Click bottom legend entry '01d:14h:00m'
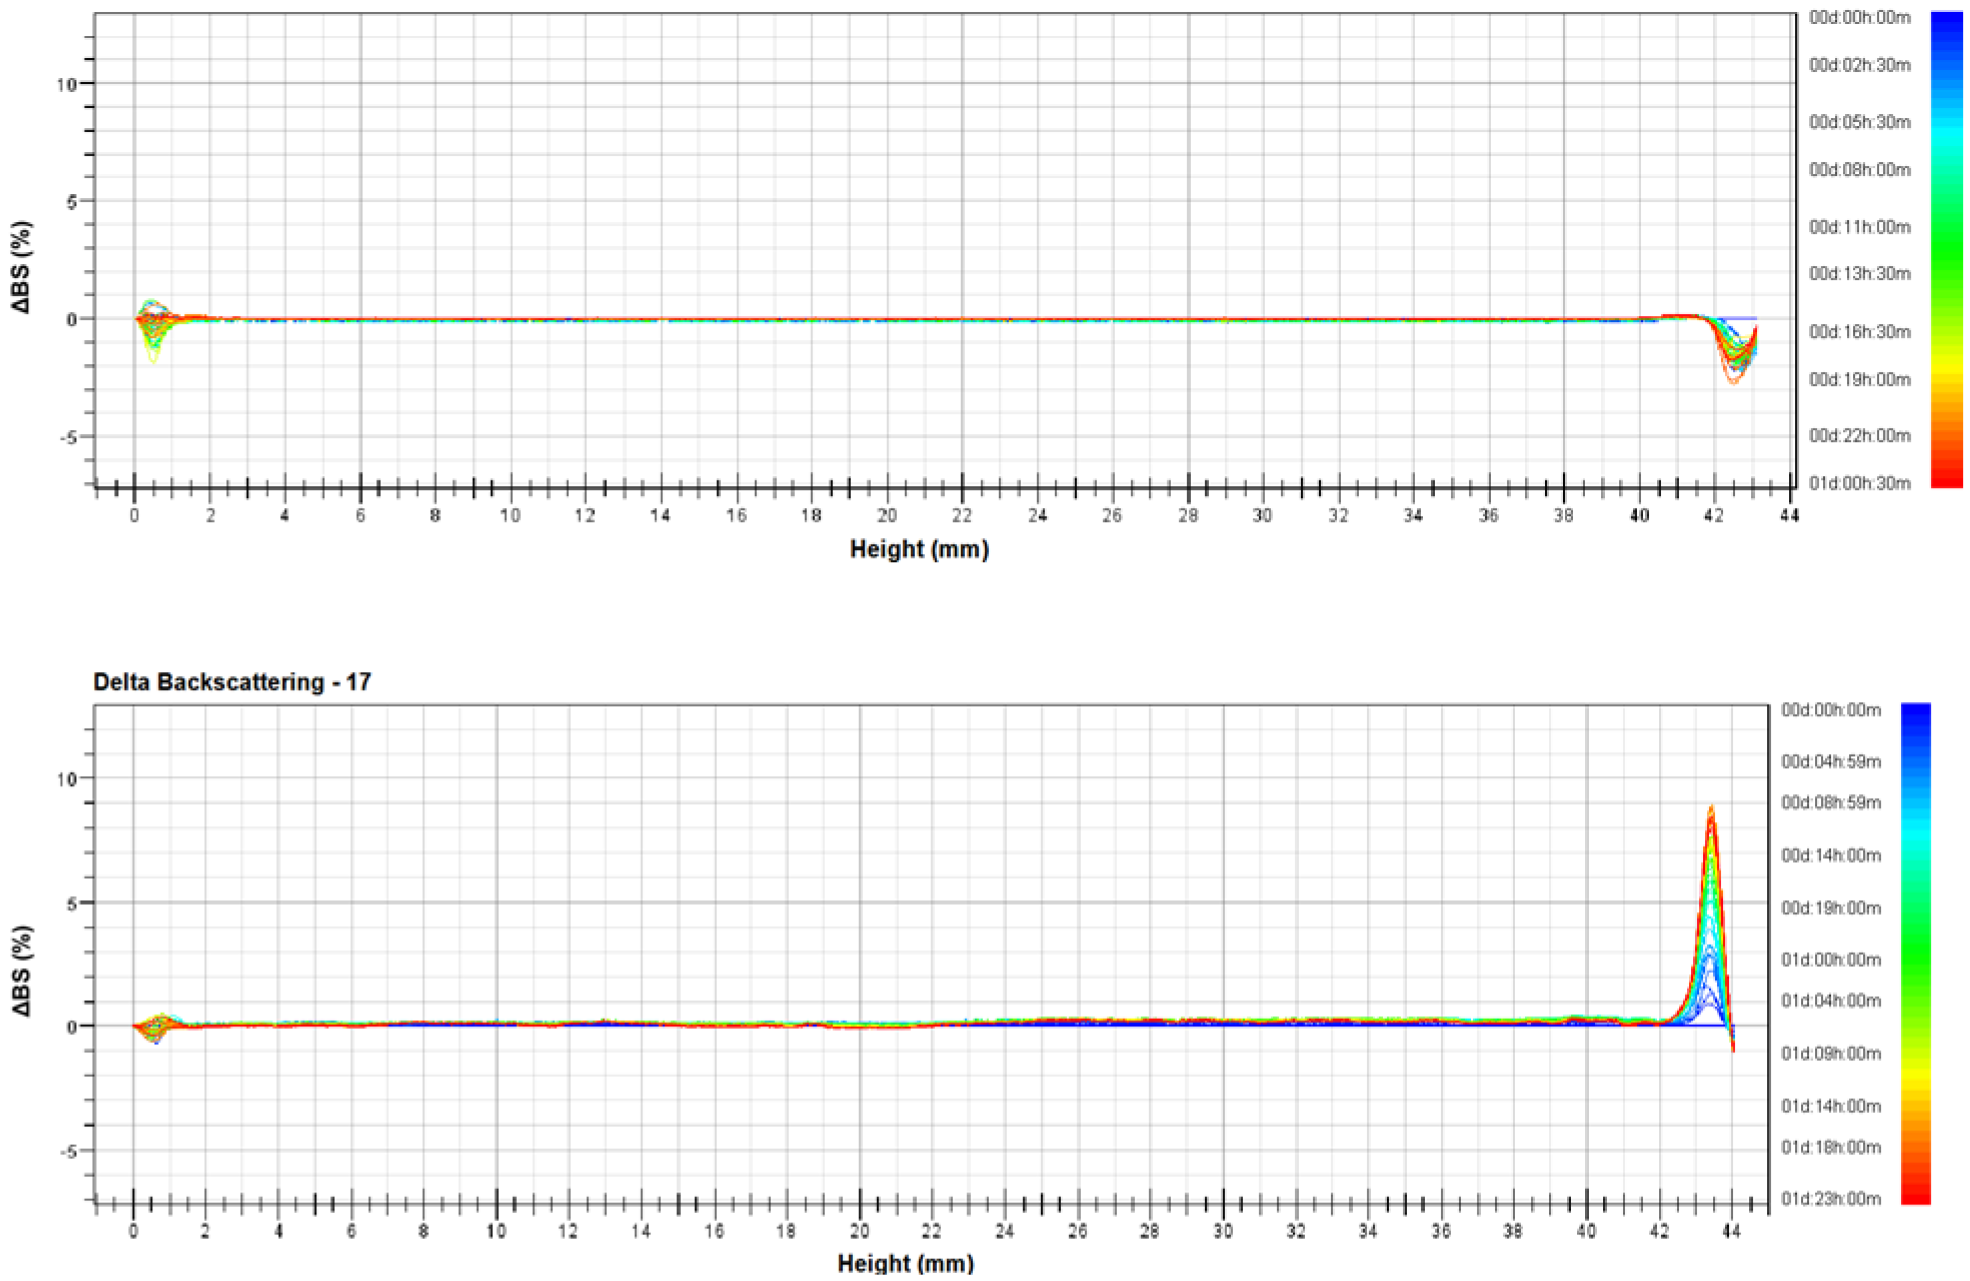Image resolution: width=1970 pixels, height=1281 pixels. tap(1830, 1106)
